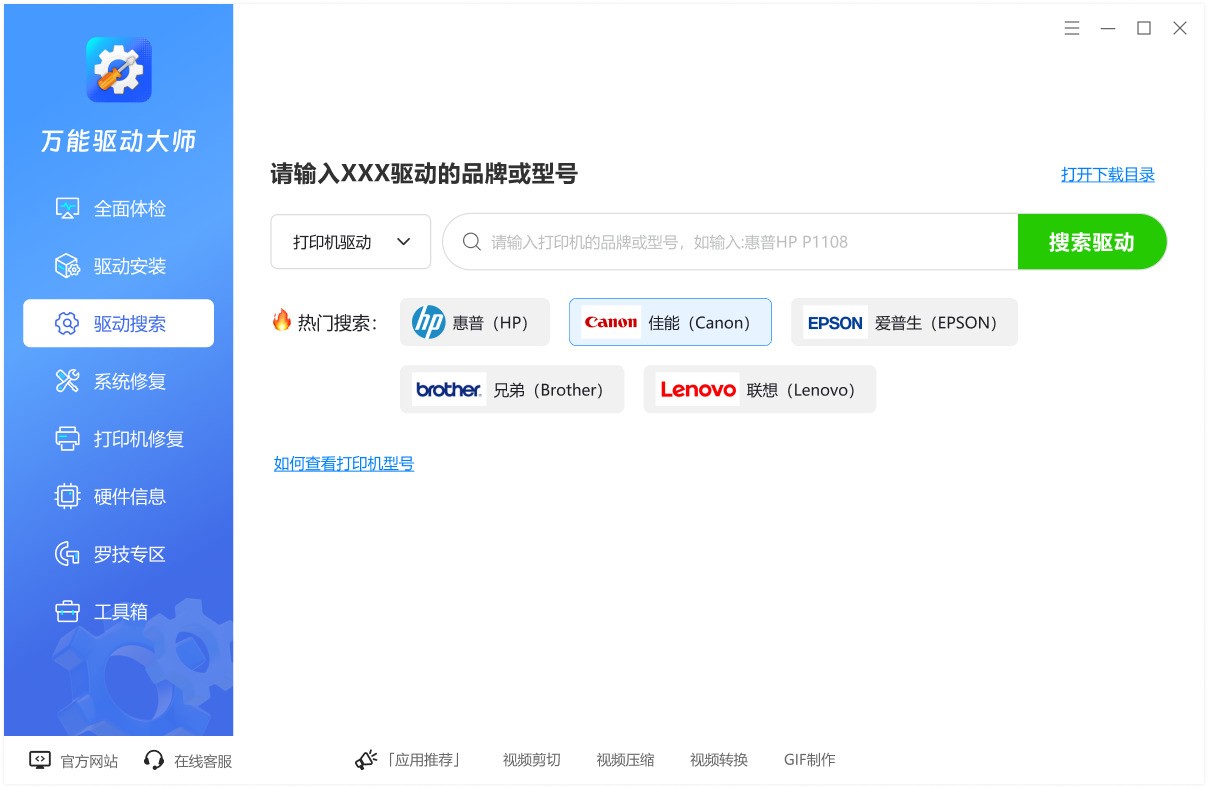Click the printer model search input field

tap(740, 242)
